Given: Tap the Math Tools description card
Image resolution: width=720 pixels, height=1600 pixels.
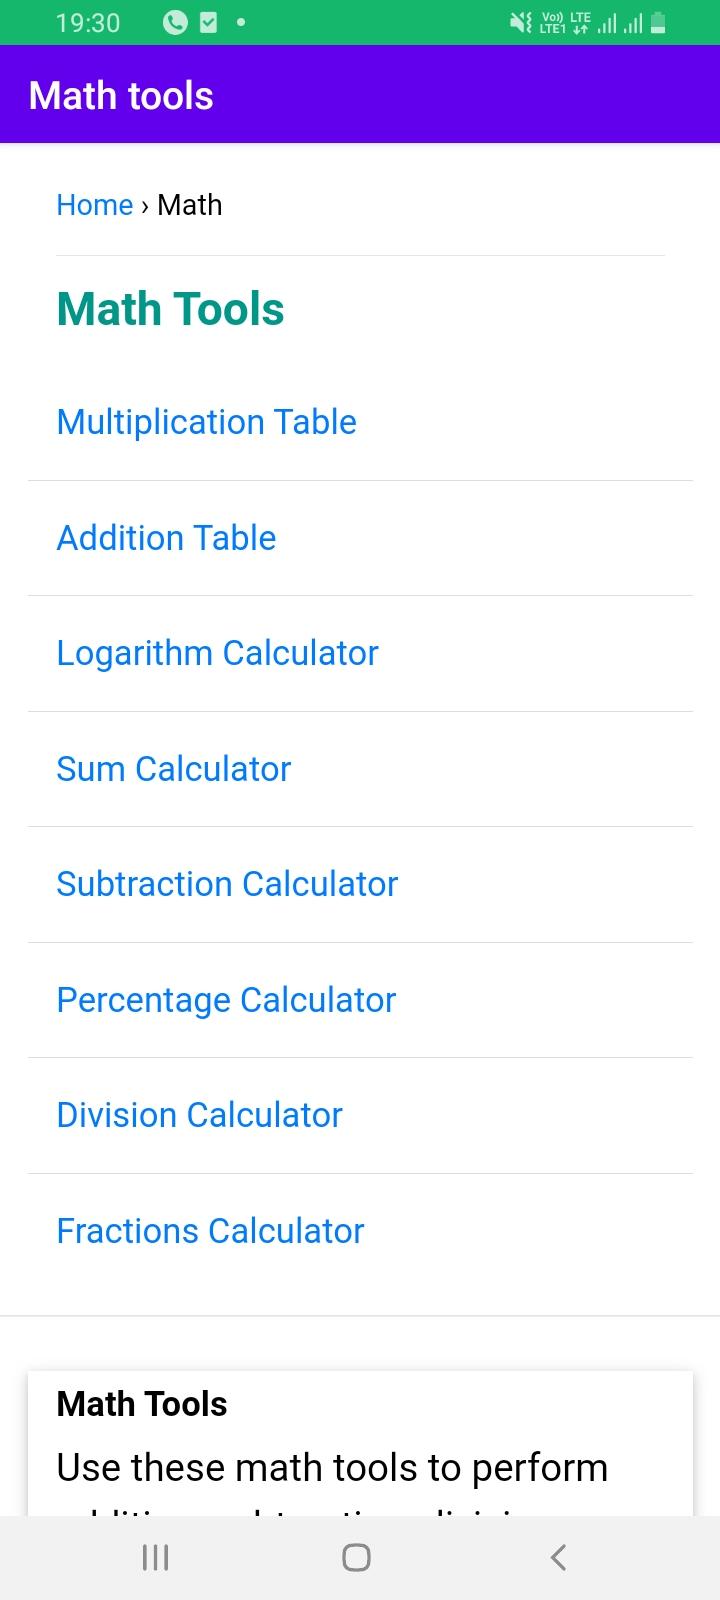Looking at the screenshot, I should 360,1443.
